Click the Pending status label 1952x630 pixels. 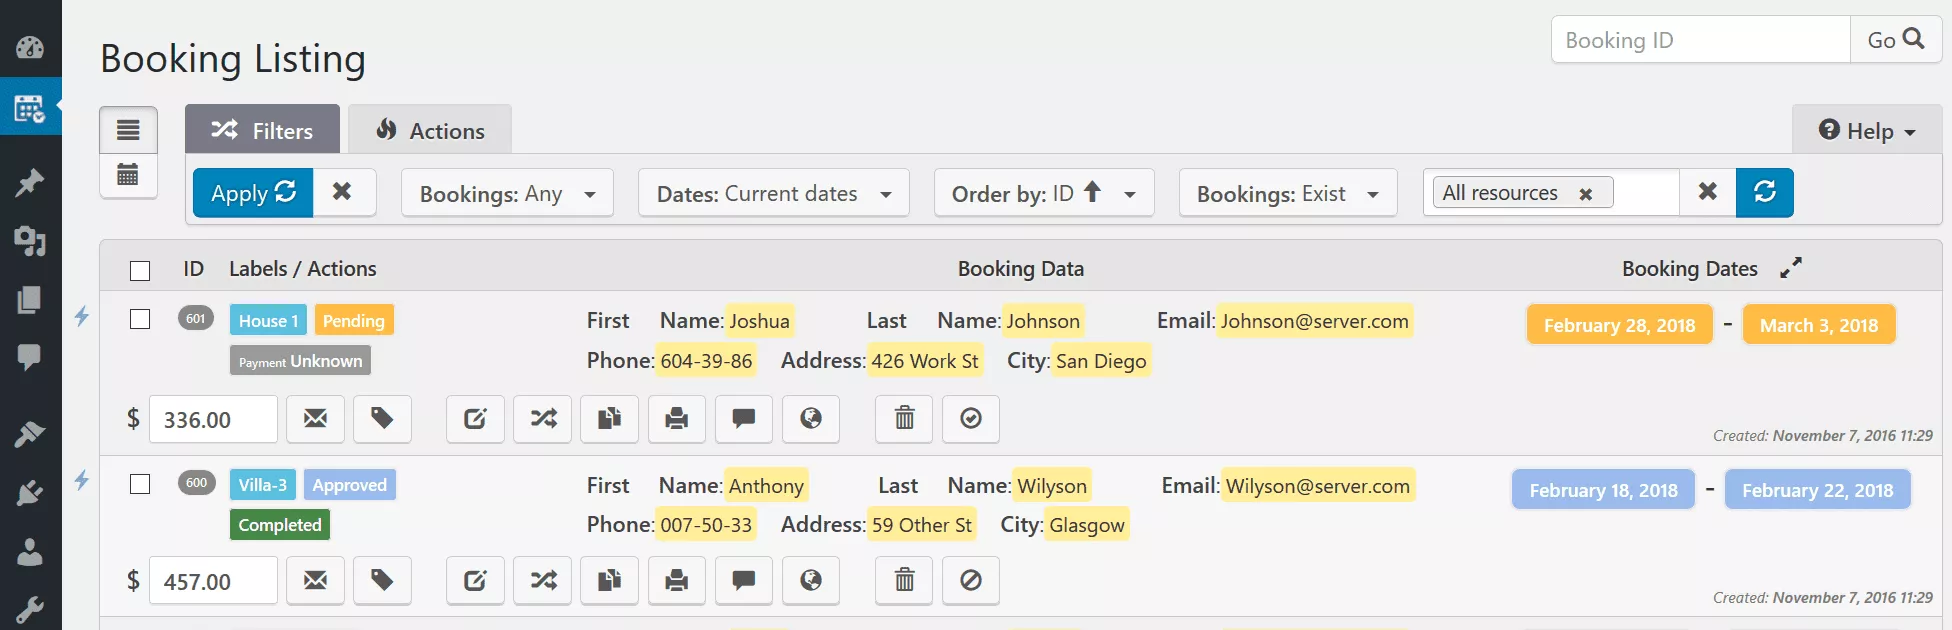pos(354,320)
